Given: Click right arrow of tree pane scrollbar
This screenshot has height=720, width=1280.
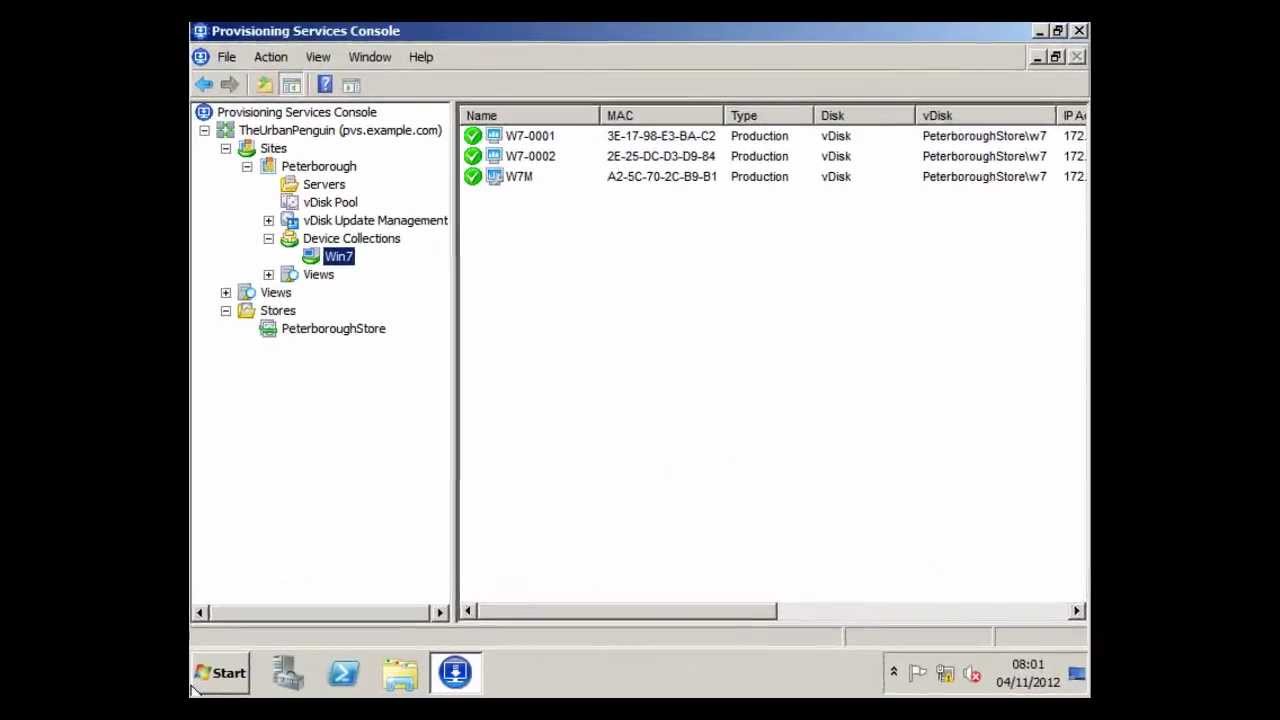Looking at the screenshot, I should pyautogui.click(x=441, y=612).
